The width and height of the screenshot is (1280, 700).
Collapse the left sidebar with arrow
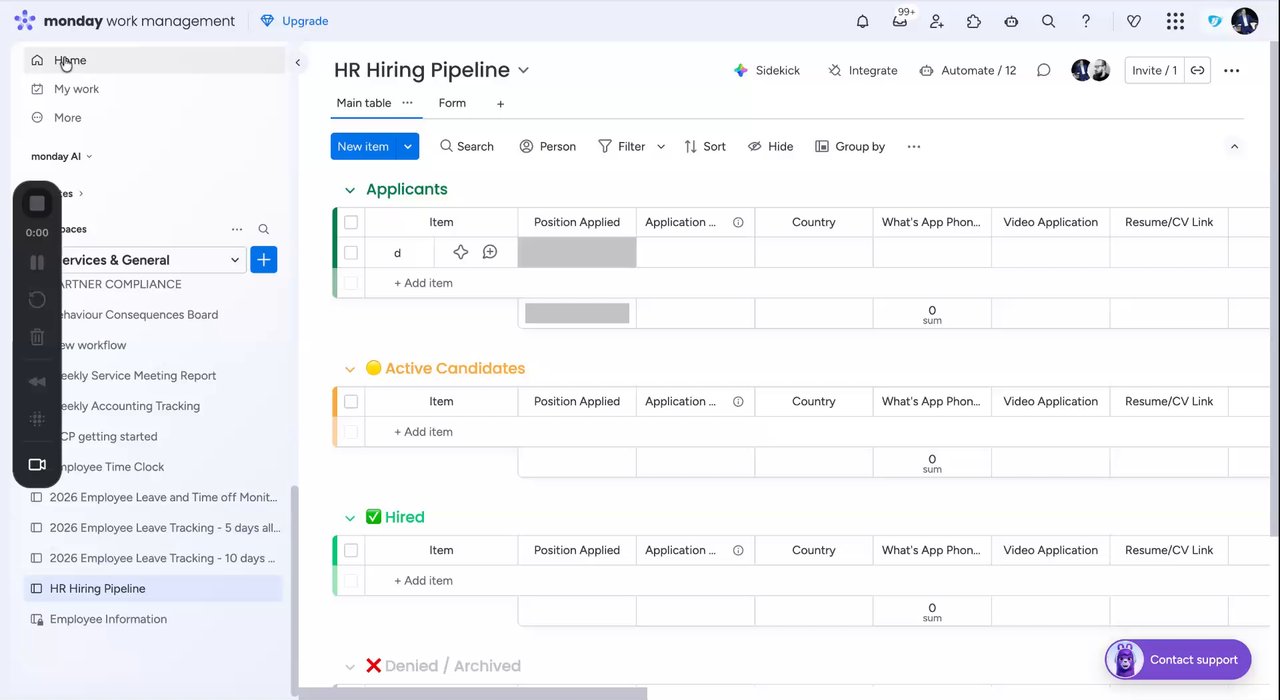pos(297,62)
